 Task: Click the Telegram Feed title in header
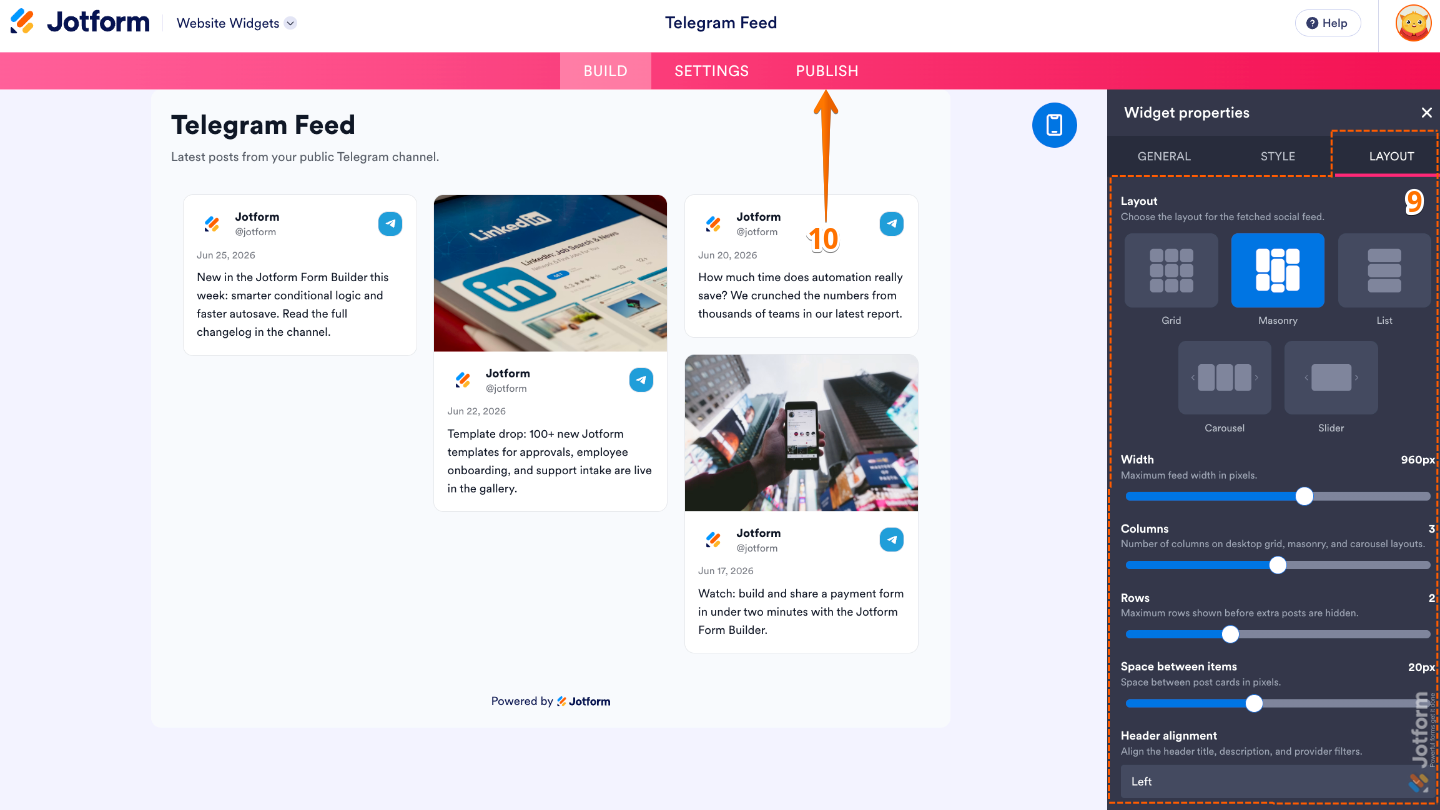[x=721, y=23]
